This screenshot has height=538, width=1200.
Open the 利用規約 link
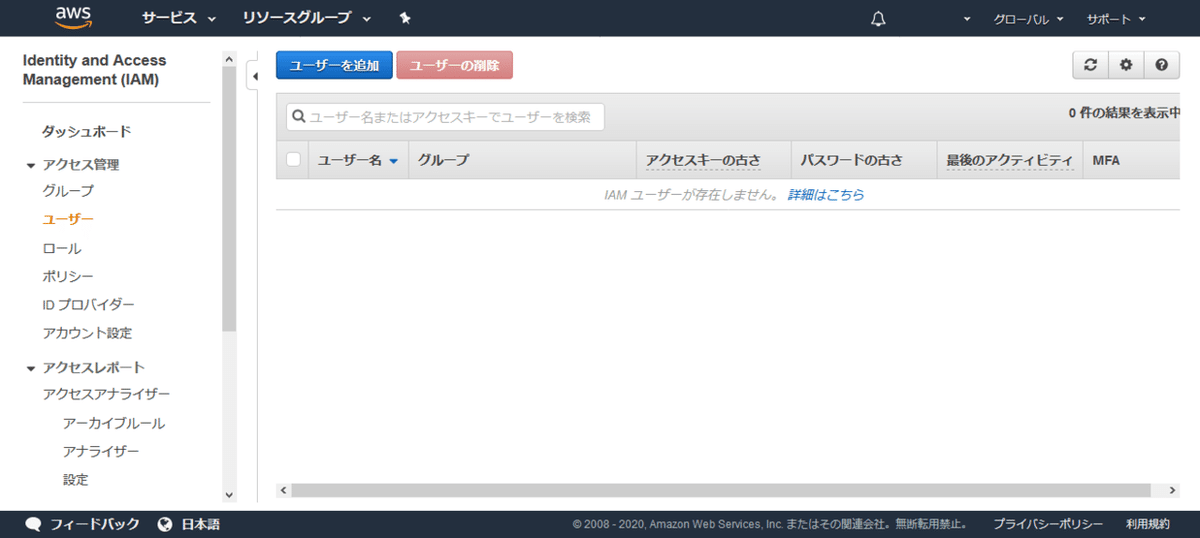click(1147, 524)
